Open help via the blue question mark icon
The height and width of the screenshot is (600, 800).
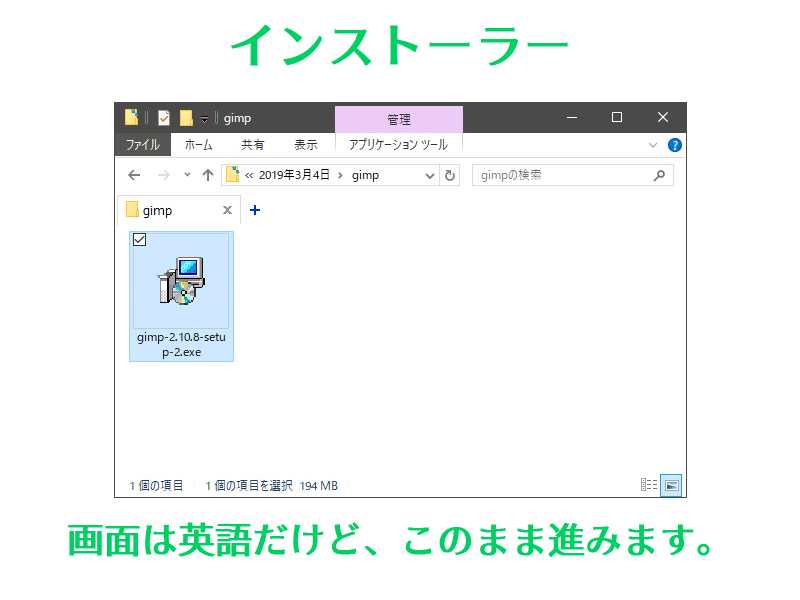click(x=675, y=144)
